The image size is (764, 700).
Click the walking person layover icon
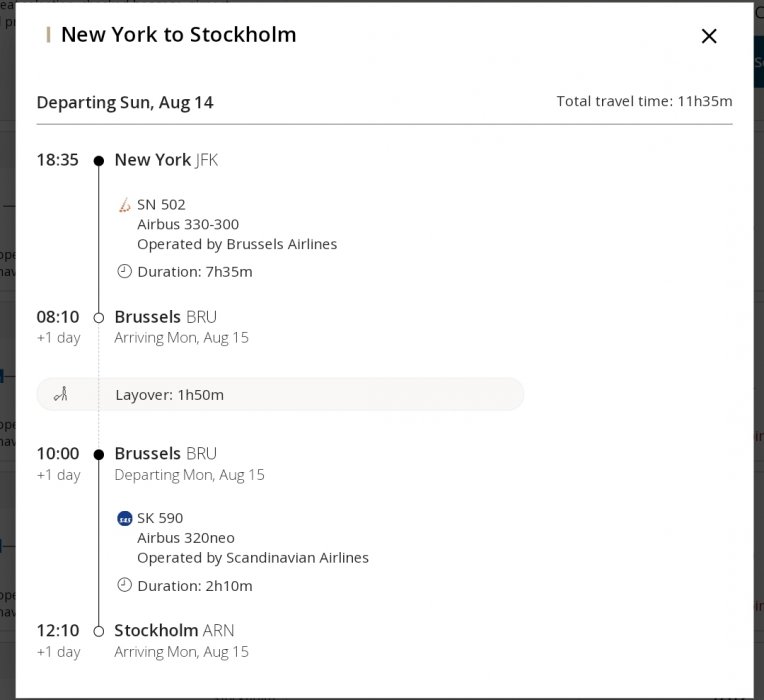point(61,394)
